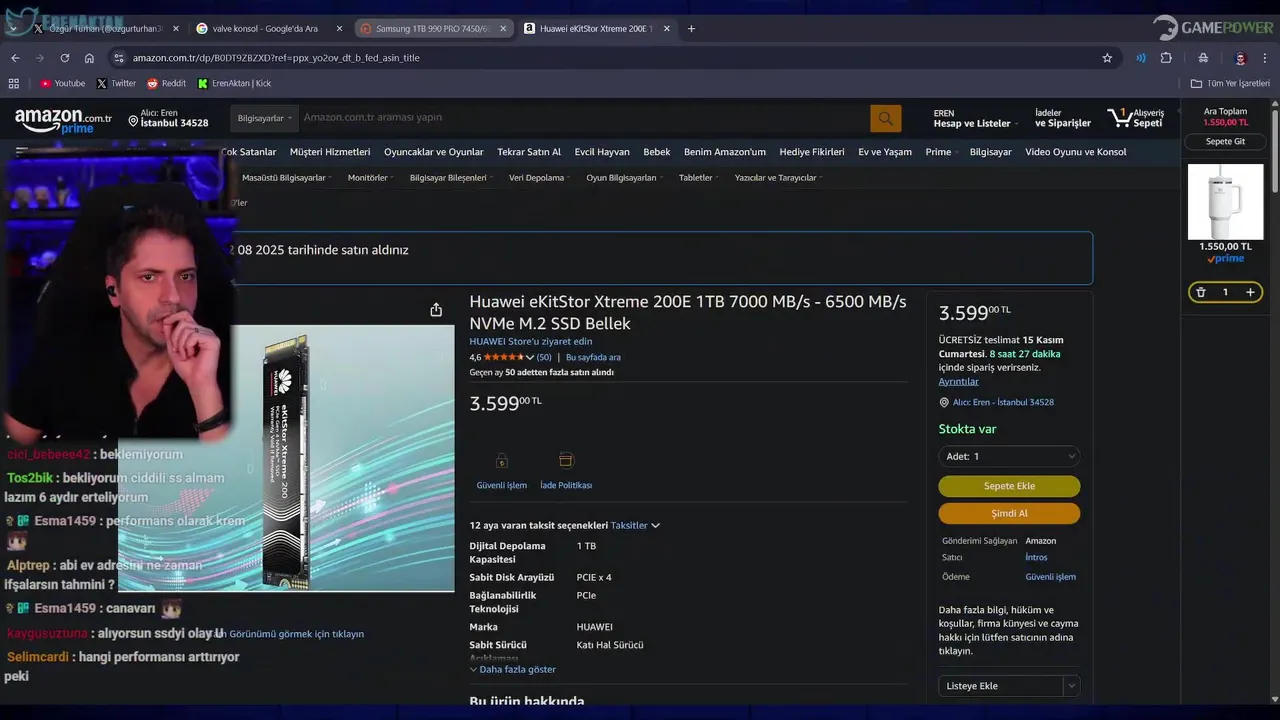Open the apps grid in bookmarks bar

click(x=14, y=83)
